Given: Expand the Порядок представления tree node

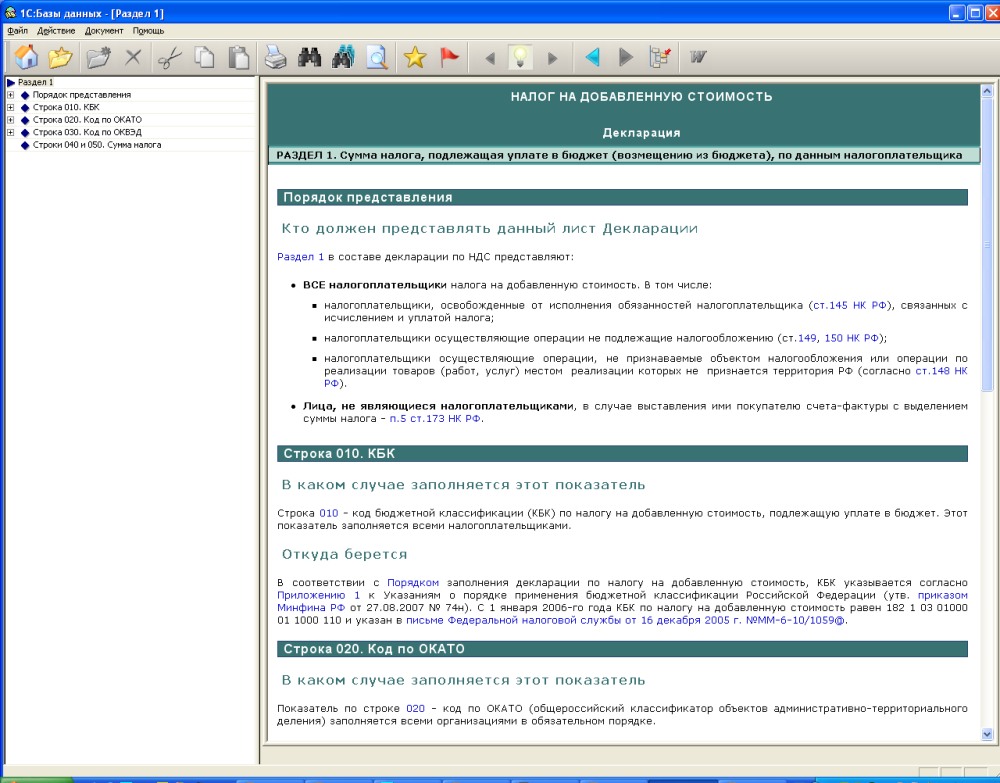Looking at the screenshot, I should coord(10,95).
